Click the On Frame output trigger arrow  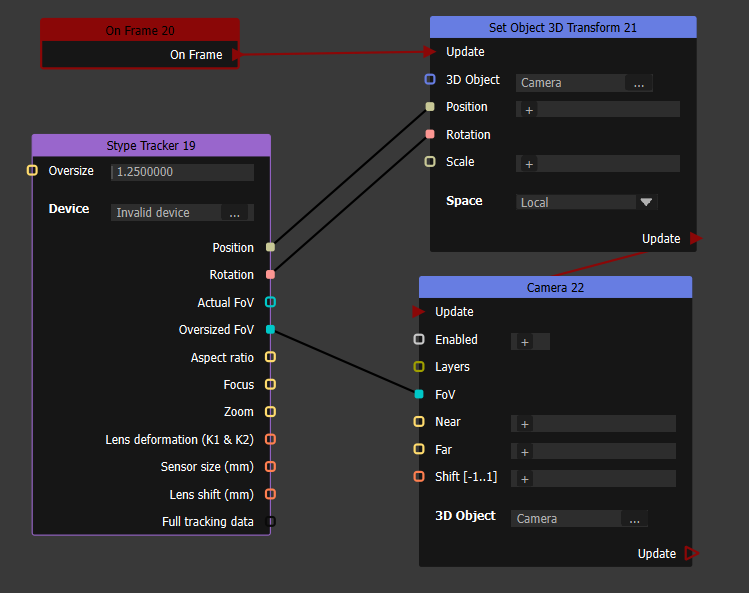[235, 55]
